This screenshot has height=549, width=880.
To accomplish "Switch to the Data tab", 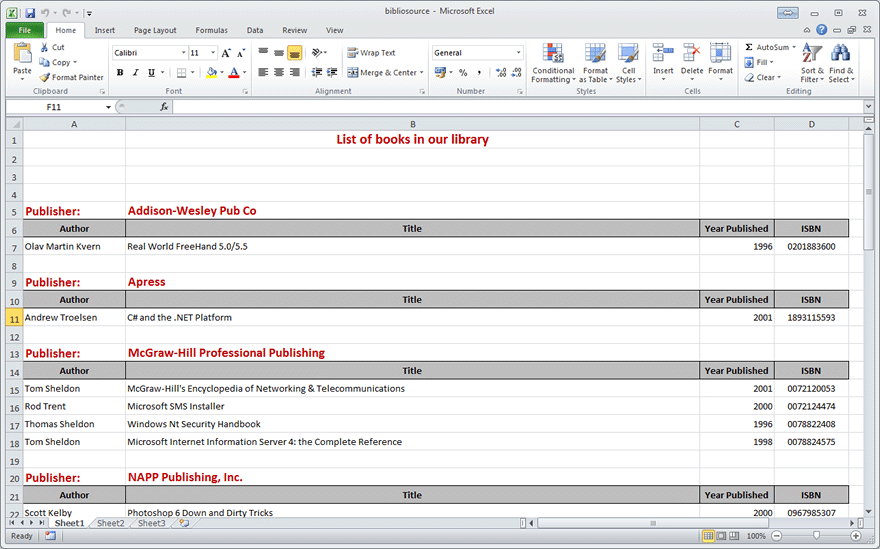I will pos(255,30).
